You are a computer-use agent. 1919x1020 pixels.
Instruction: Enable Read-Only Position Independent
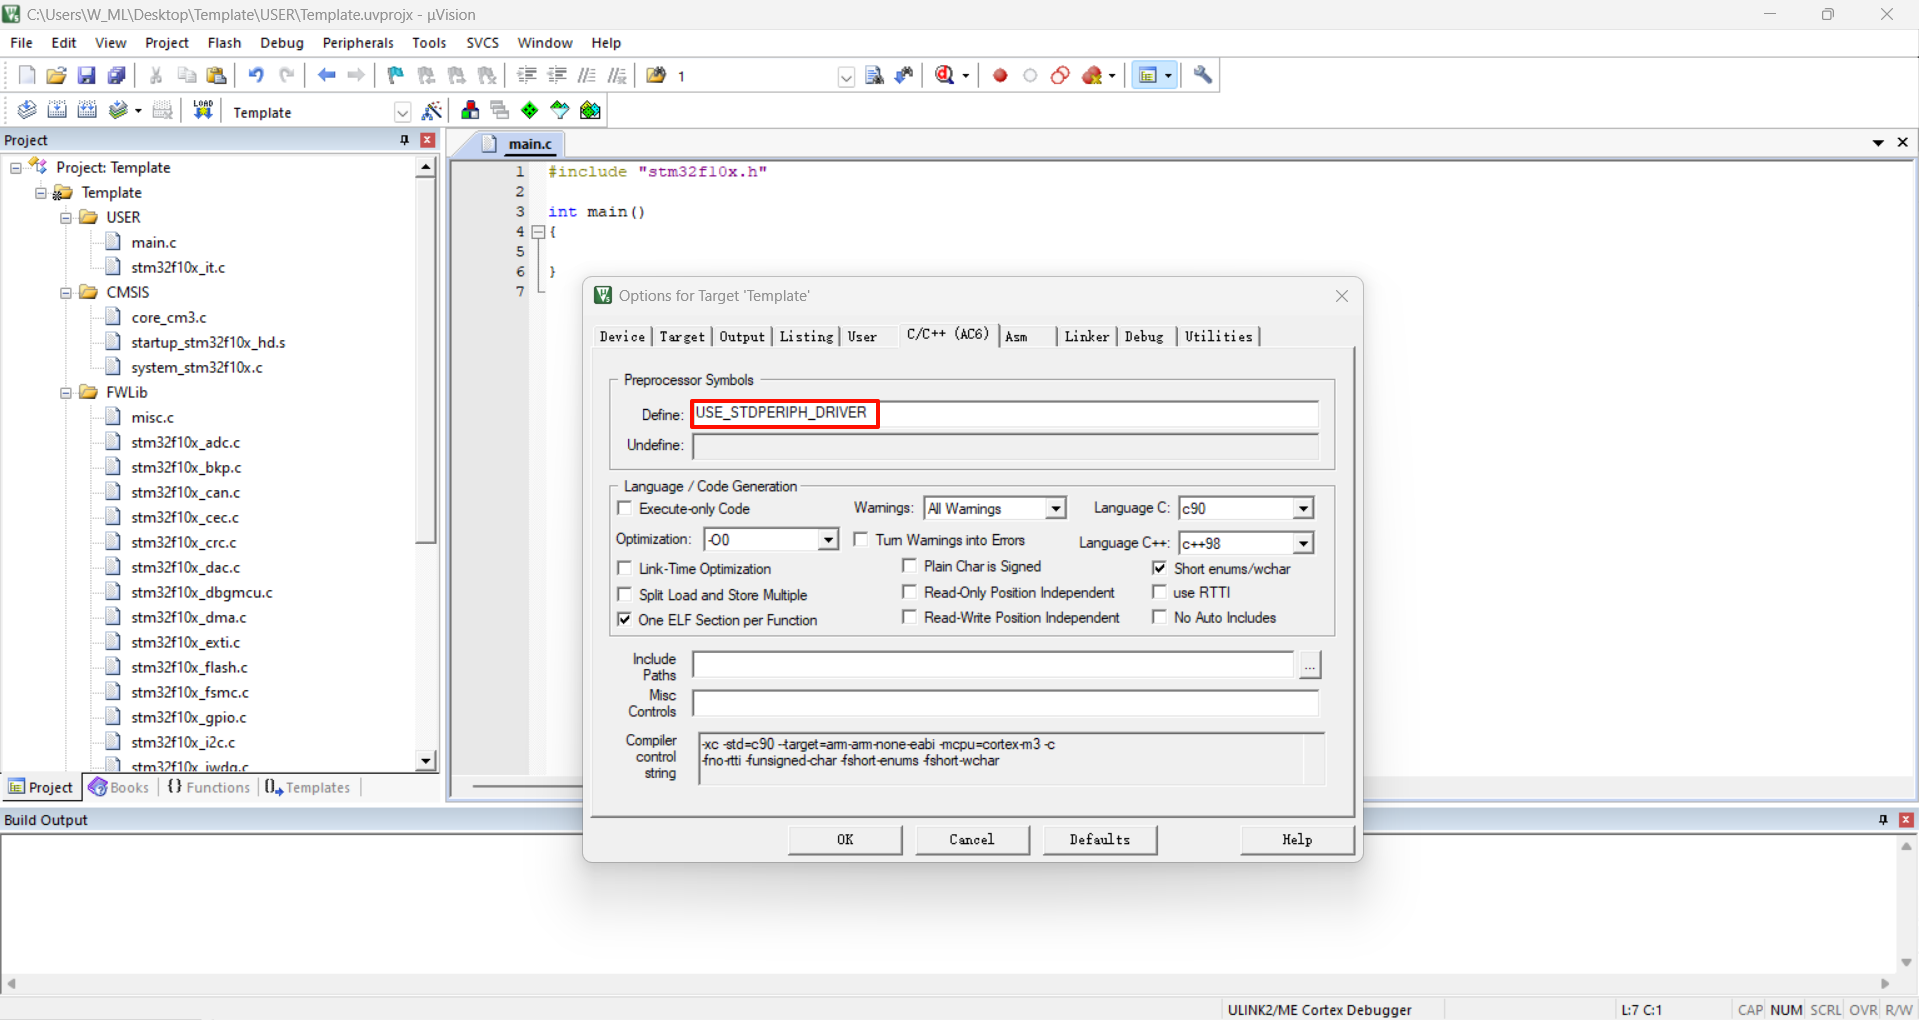(910, 592)
